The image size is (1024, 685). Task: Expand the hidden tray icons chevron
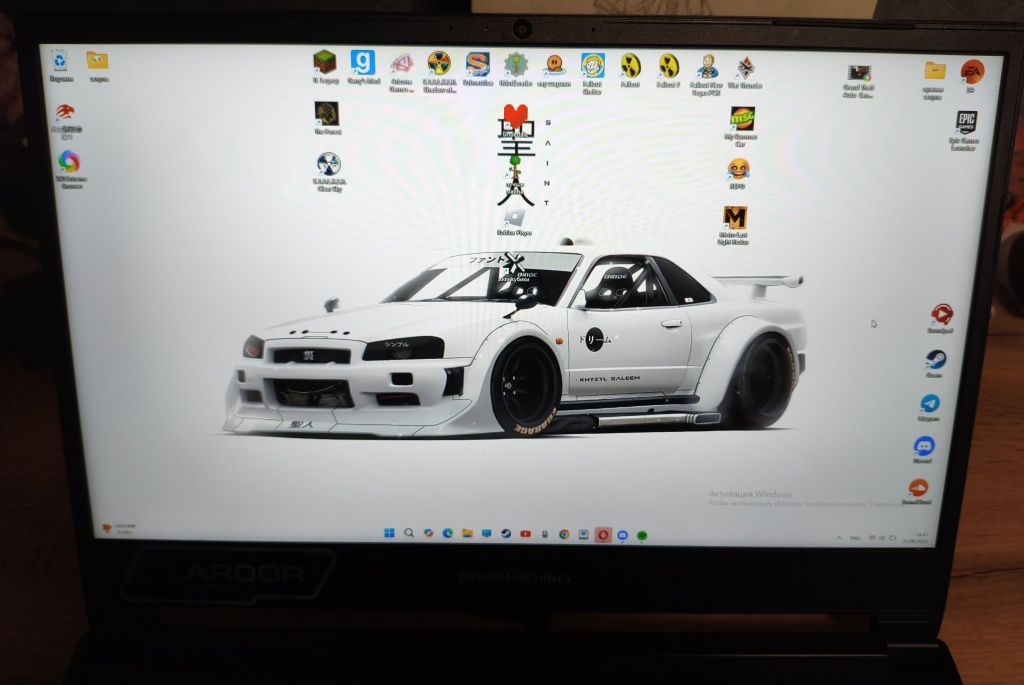839,538
